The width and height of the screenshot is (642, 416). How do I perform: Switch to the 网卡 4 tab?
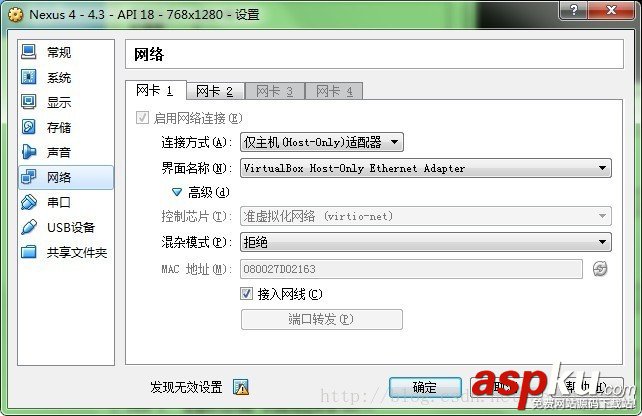click(334, 91)
